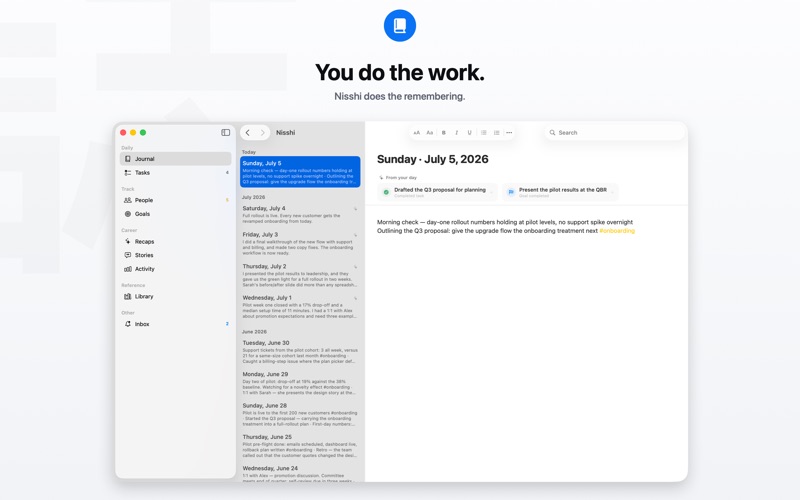The width and height of the screenshot is (800, 500).
Task: Open the People section
Action: coord(176,200)
